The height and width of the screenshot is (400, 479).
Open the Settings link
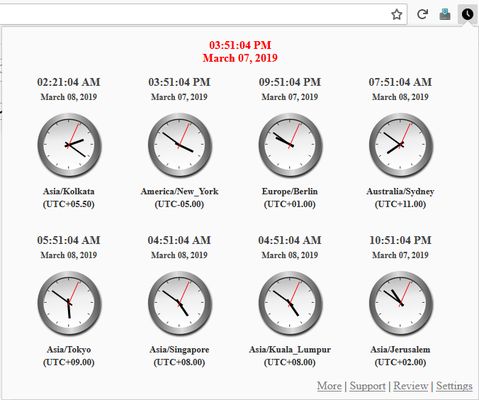tap(454, 386)
